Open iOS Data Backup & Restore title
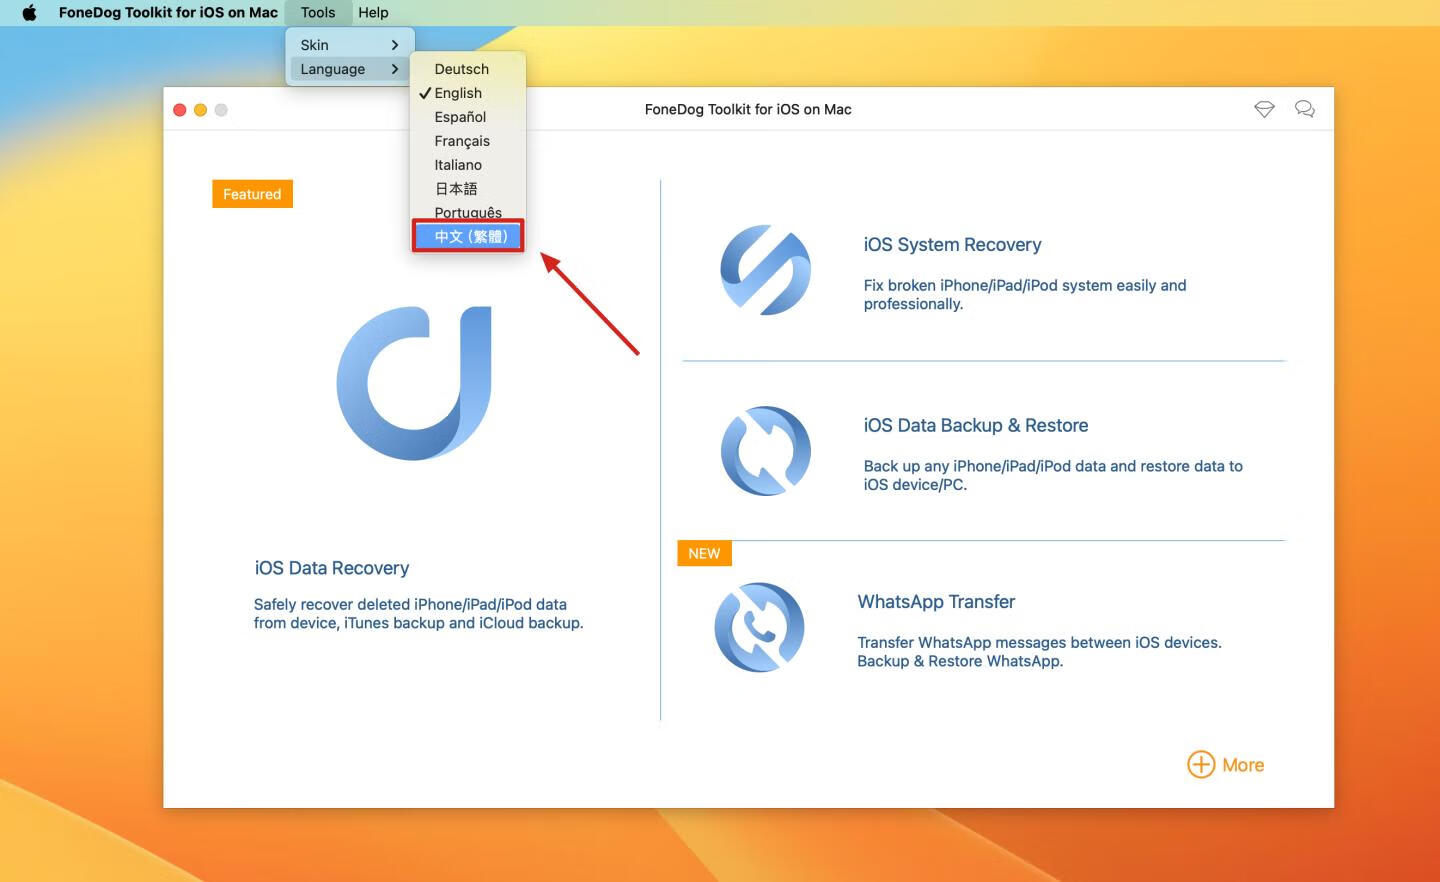This screenshot has width=1440, height=882. [976, 426]
